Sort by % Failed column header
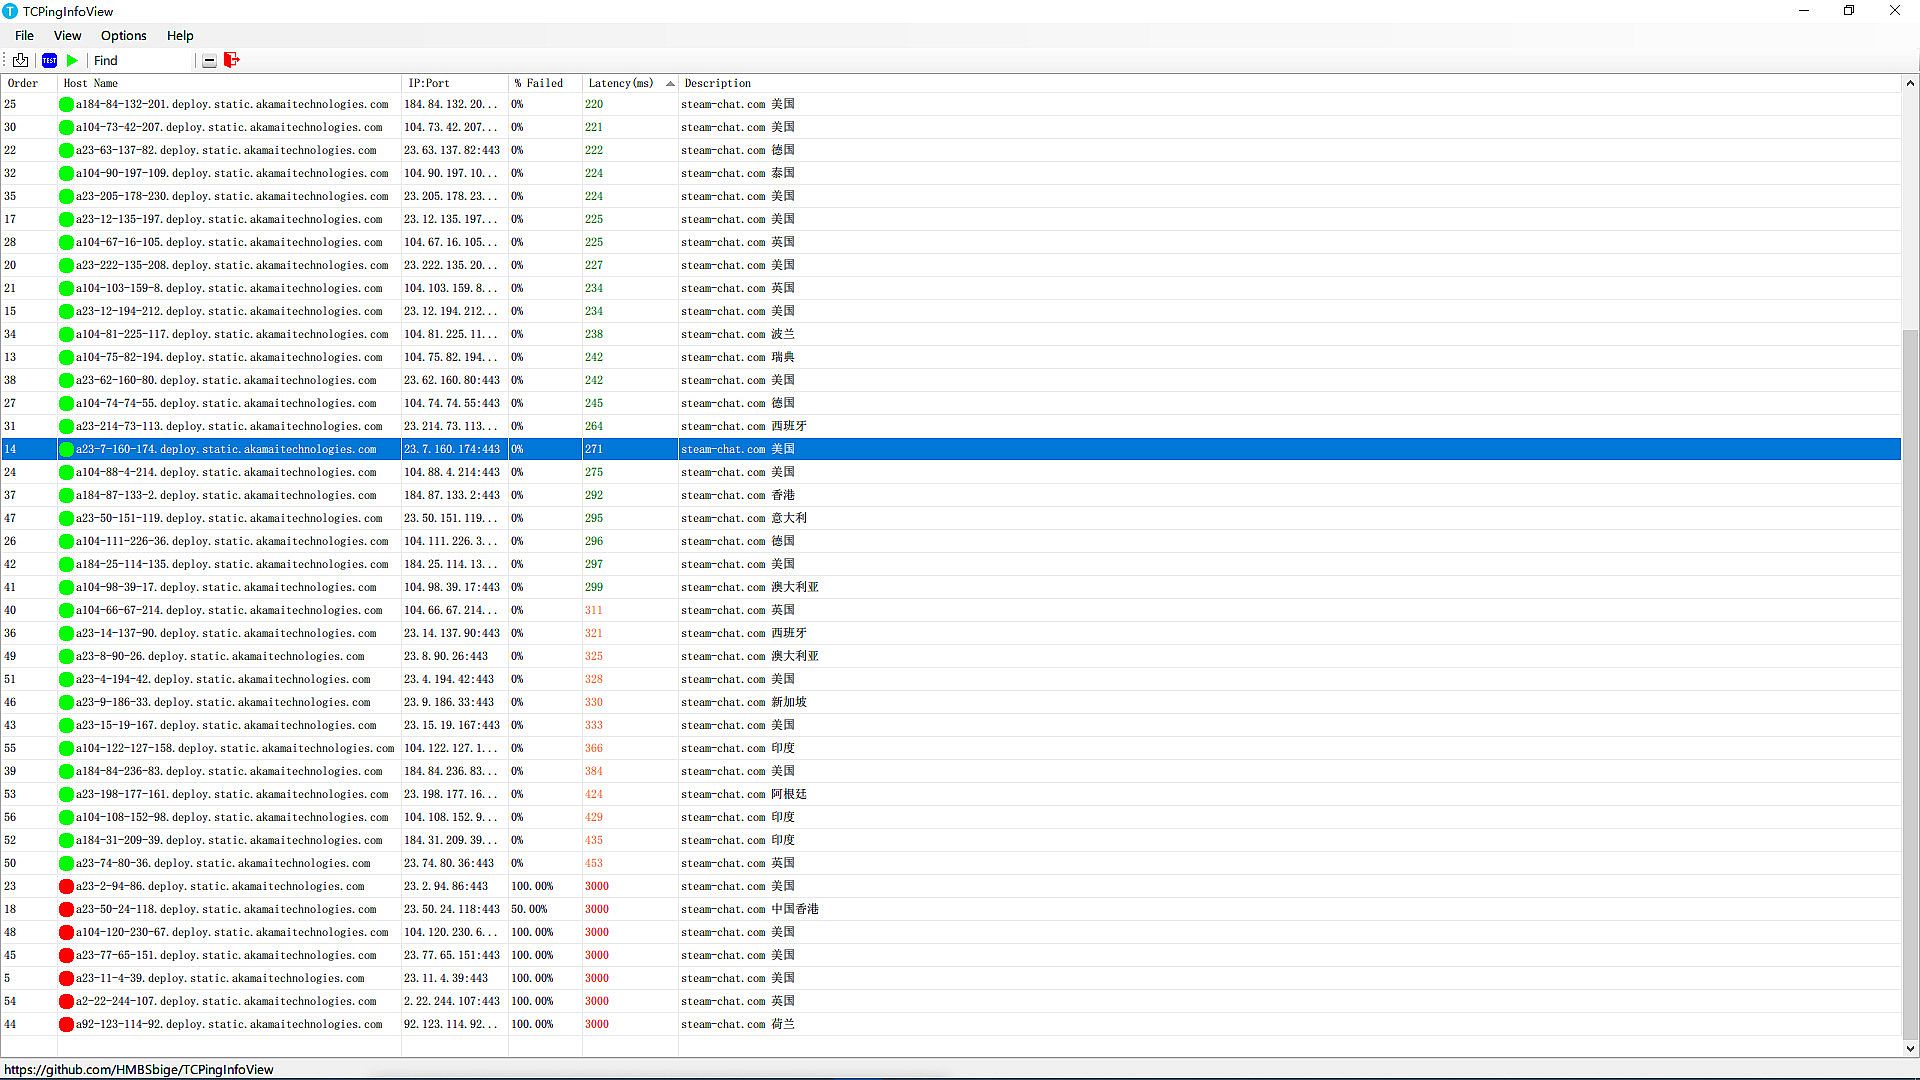This screenshot has width=1920, height=1080. tap(539, 83)
